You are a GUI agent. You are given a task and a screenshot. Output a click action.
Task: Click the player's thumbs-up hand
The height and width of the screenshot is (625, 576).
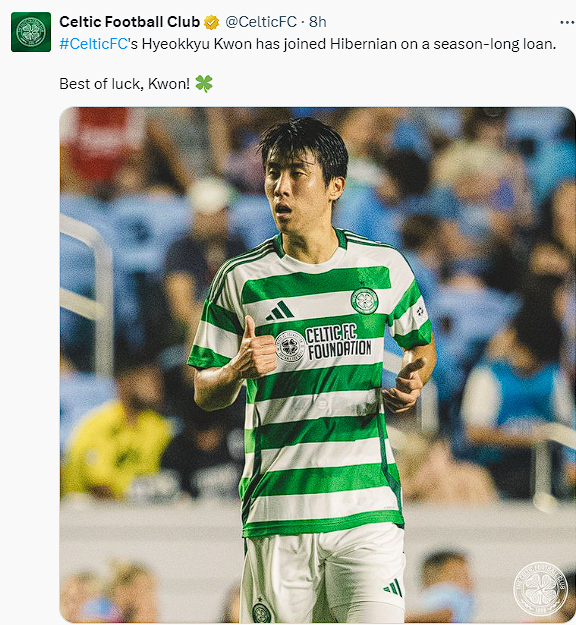point(257,350)
